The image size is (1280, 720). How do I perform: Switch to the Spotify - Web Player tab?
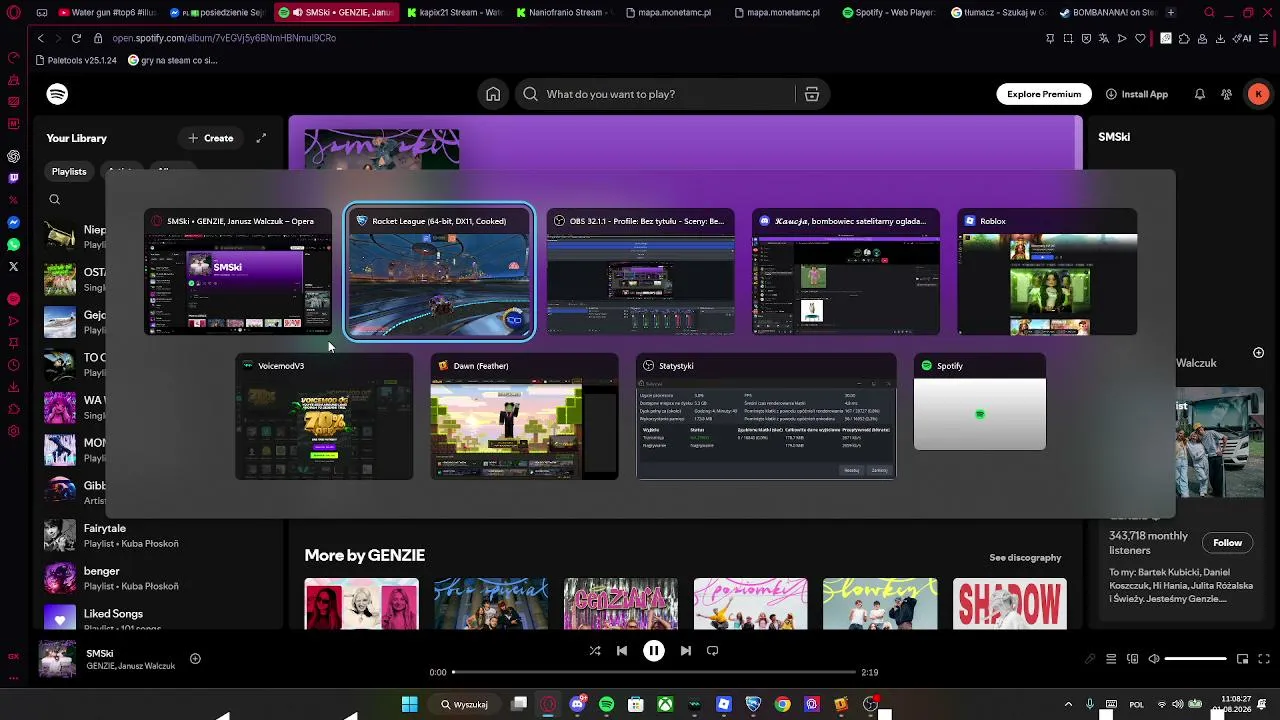pos(888,12)
